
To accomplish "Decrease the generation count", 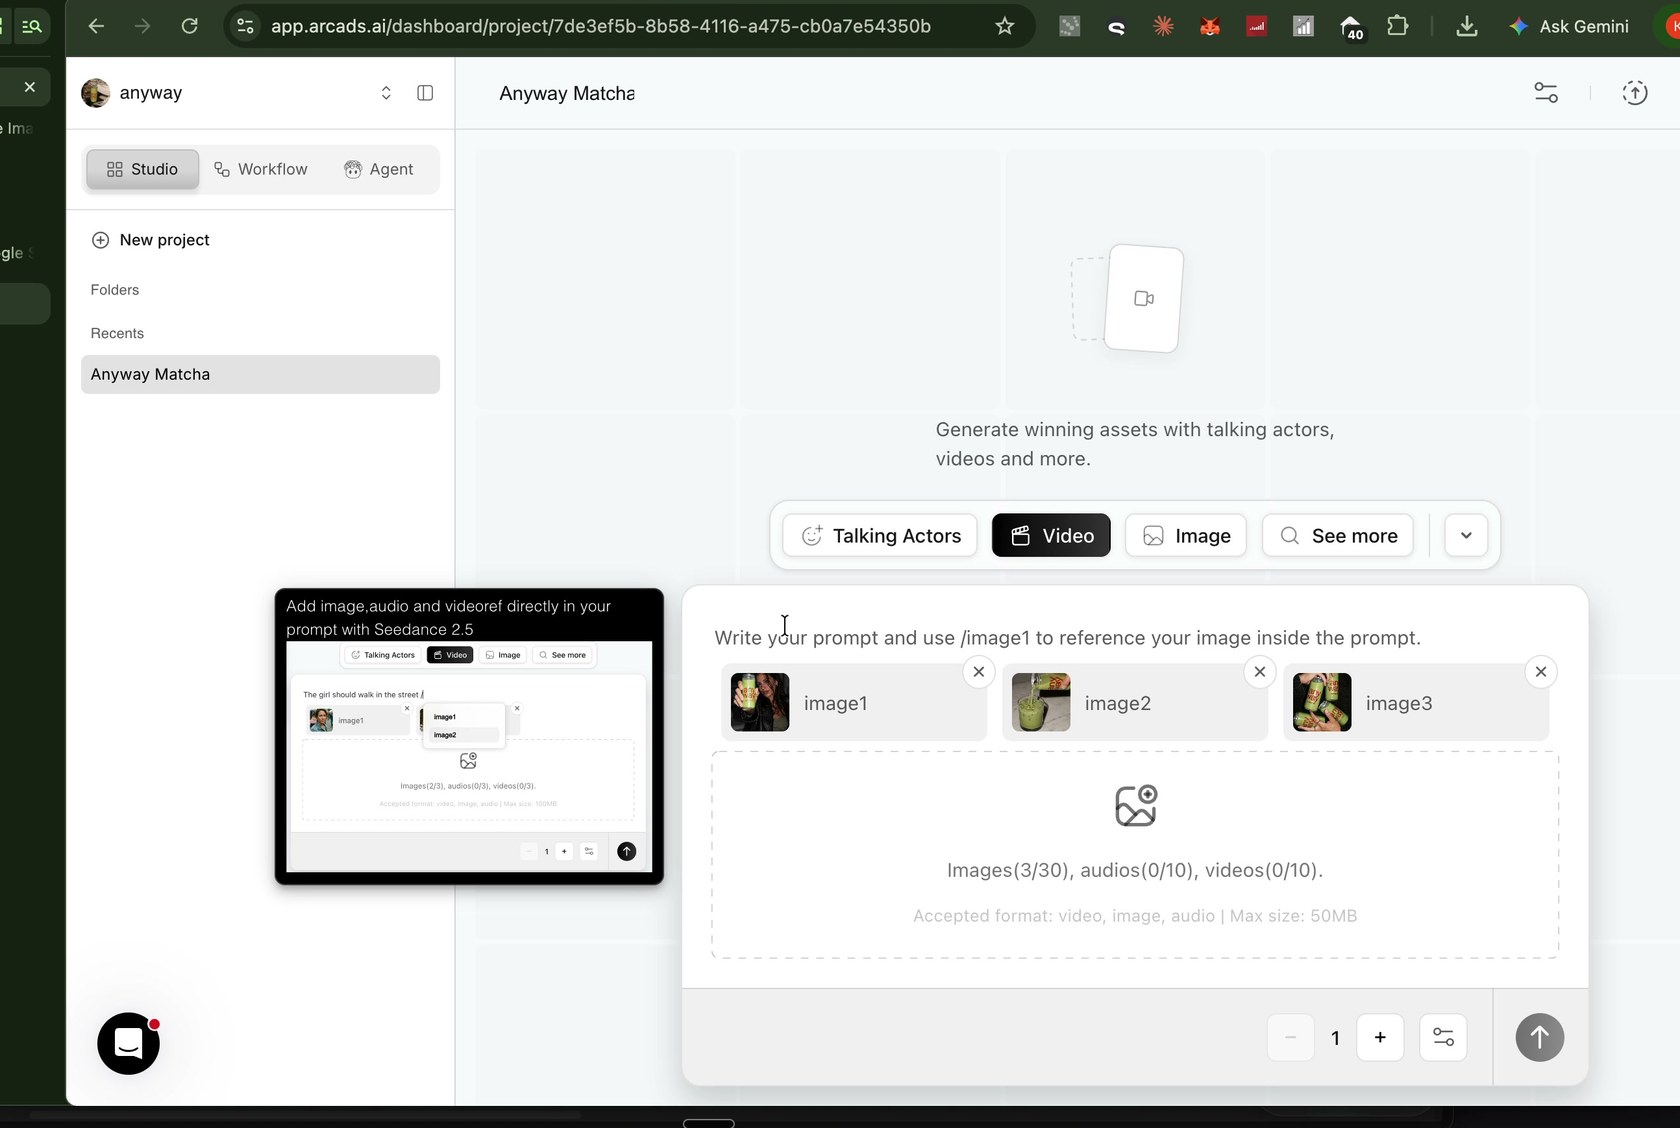I will point(1291,1038).
